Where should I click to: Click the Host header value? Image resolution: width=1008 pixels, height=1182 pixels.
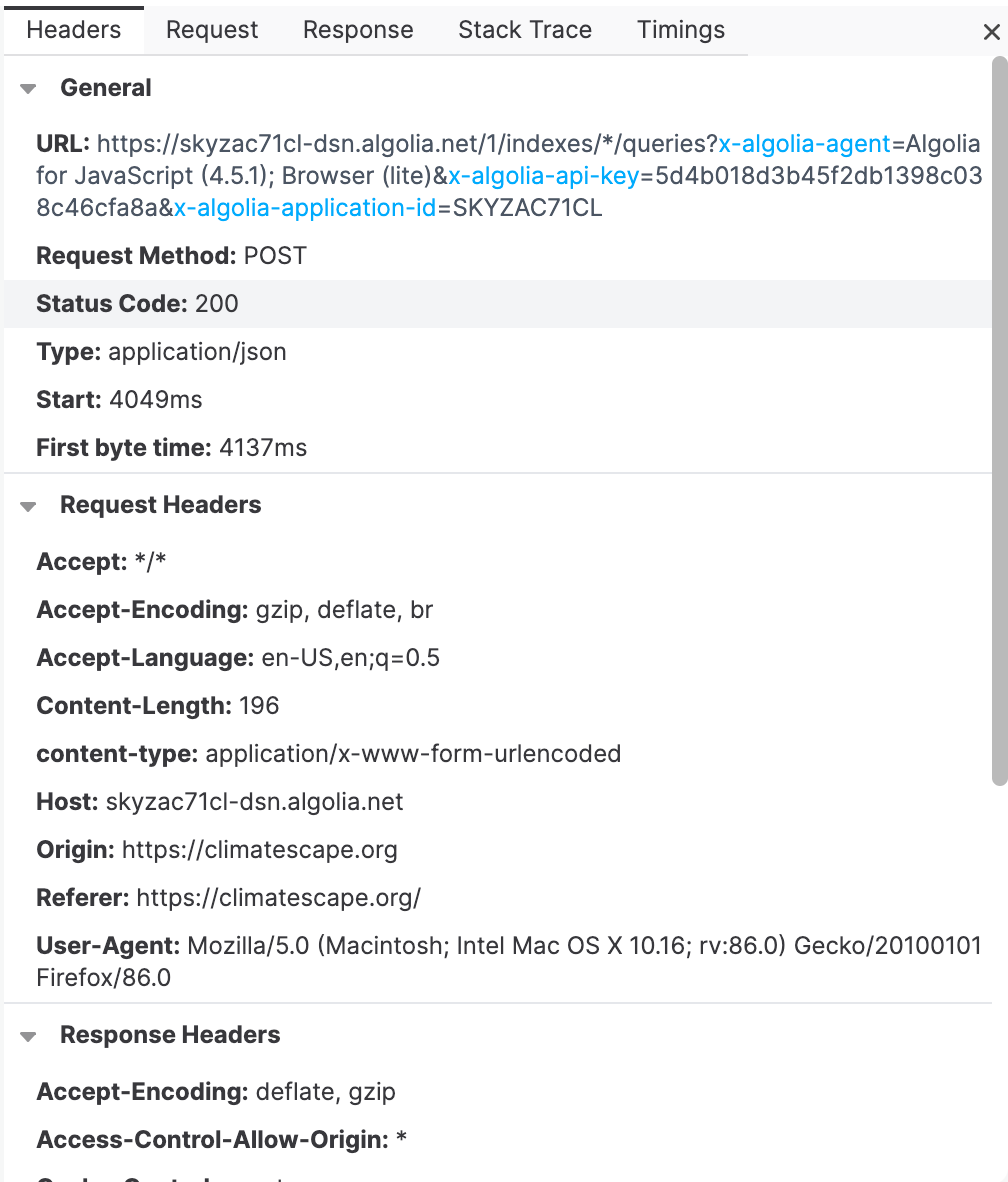click(x=254, y=801)
